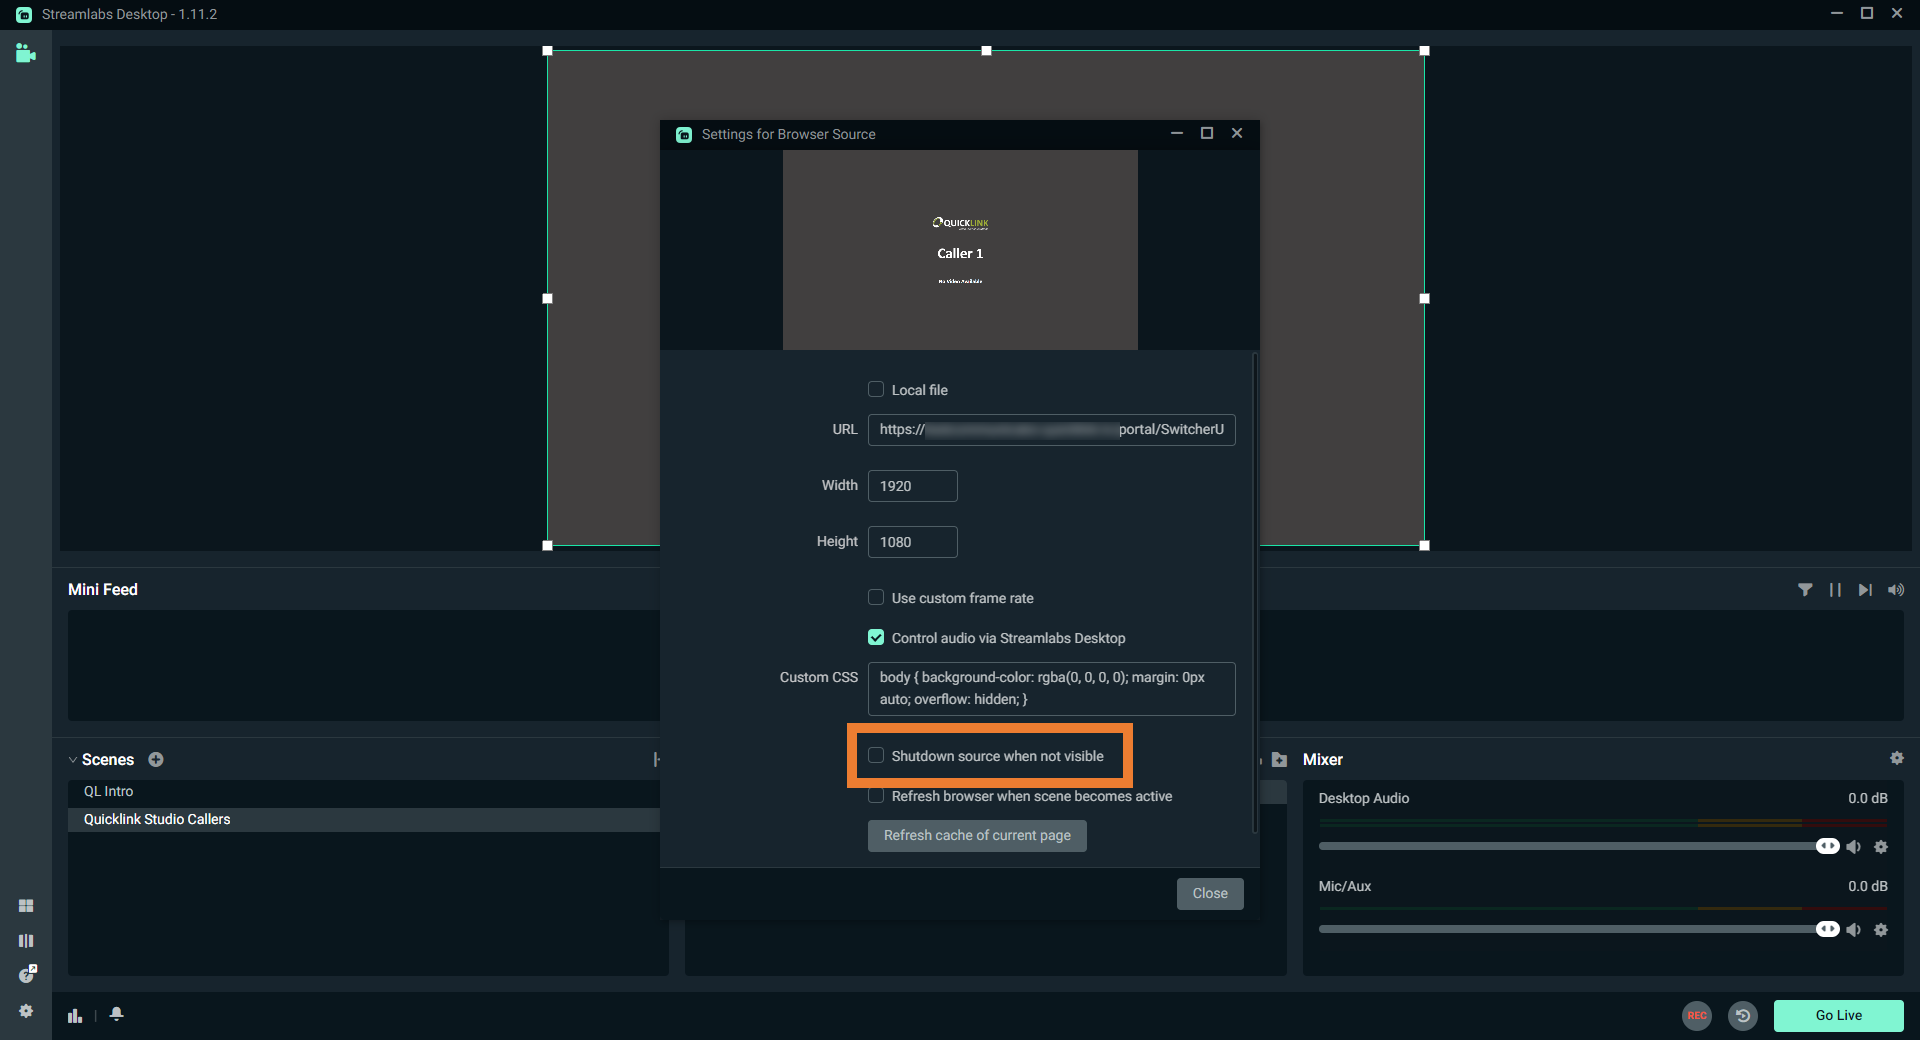Viewport: 1920px width, 1040px height.
Task: Enable Local file checkbox
Action: (x=876, y=390)
